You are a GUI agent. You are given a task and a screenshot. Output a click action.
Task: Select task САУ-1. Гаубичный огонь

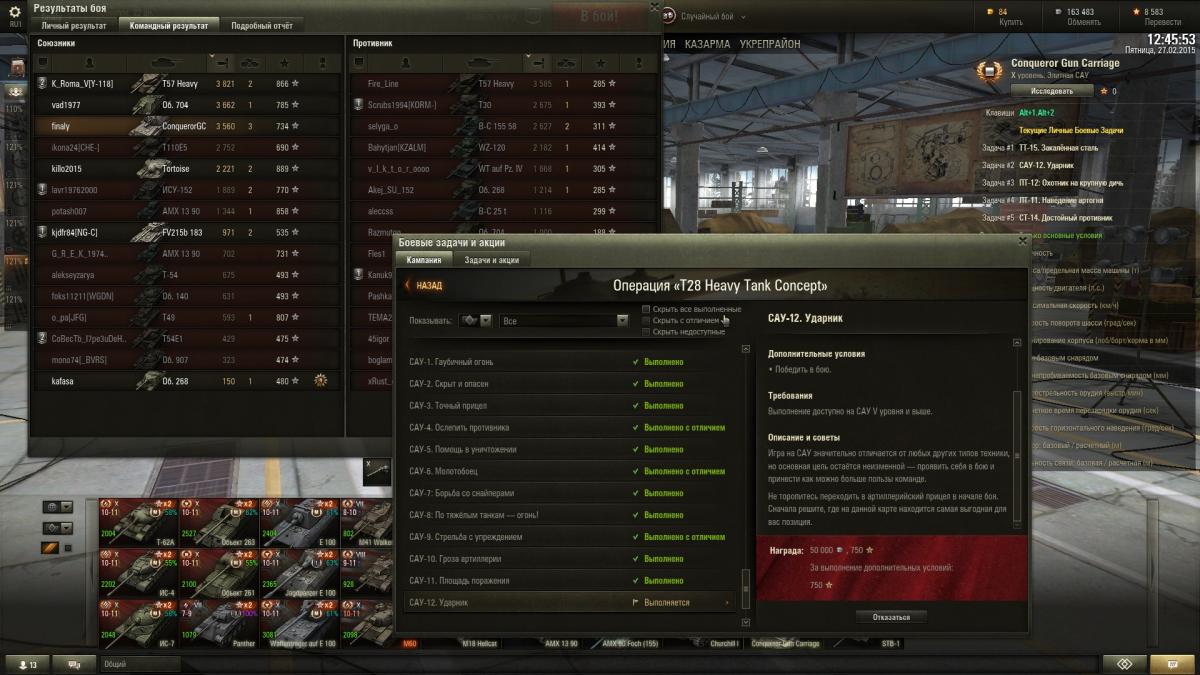coord(571,361)
